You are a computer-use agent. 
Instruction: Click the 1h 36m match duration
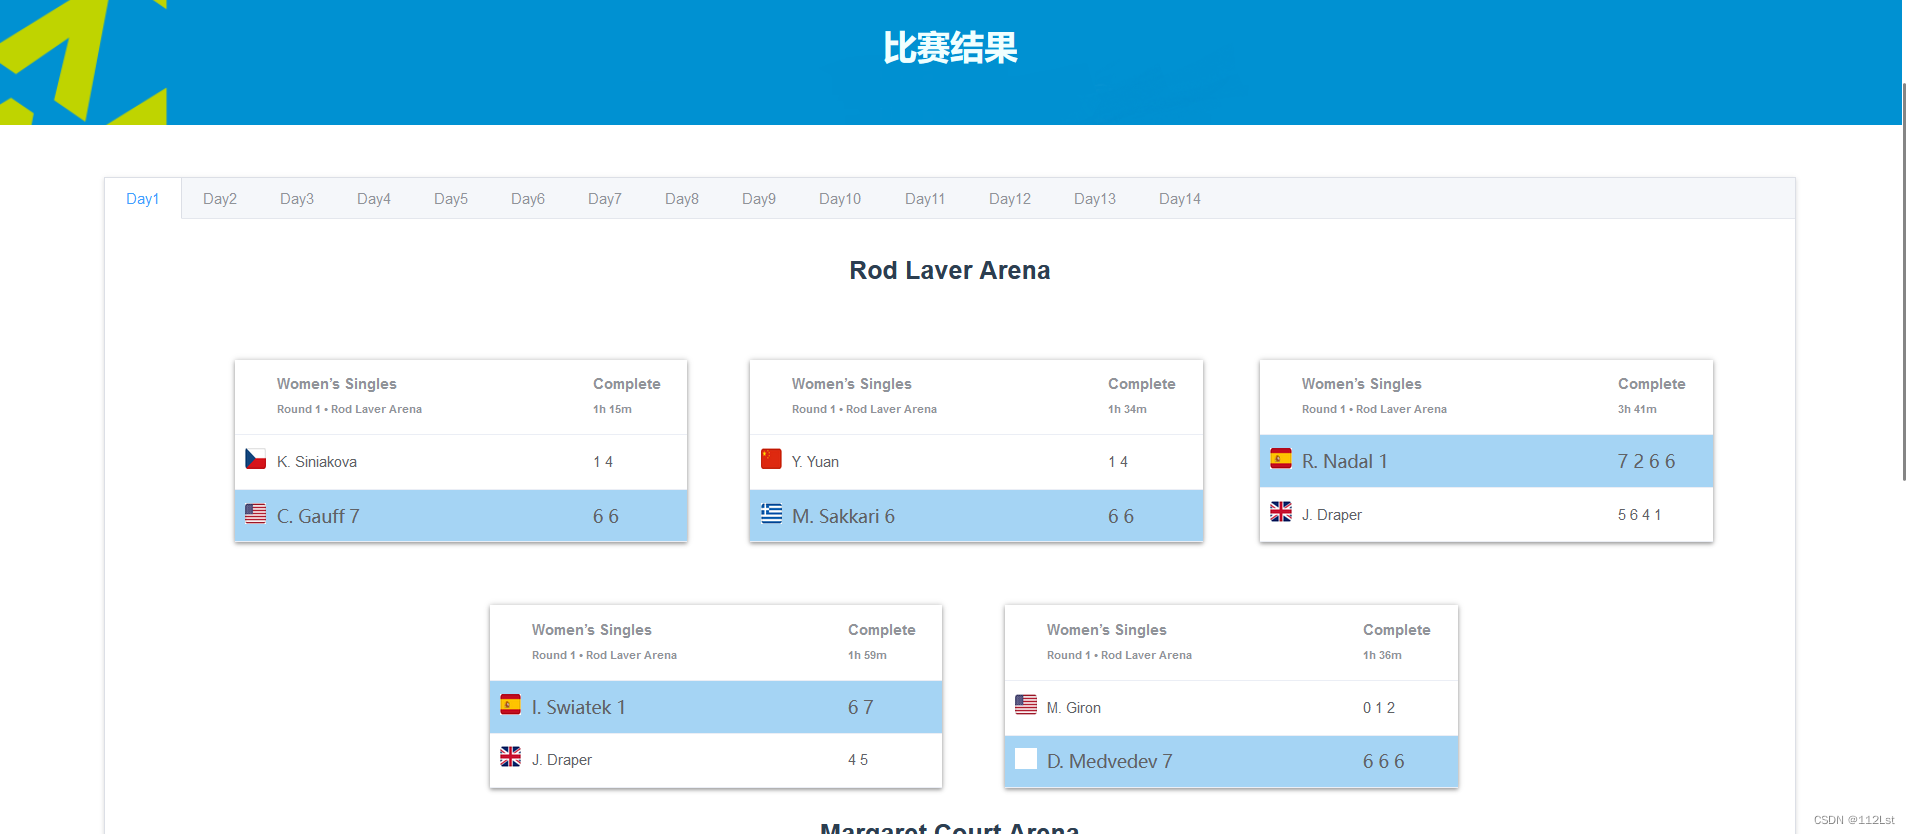1382,655
